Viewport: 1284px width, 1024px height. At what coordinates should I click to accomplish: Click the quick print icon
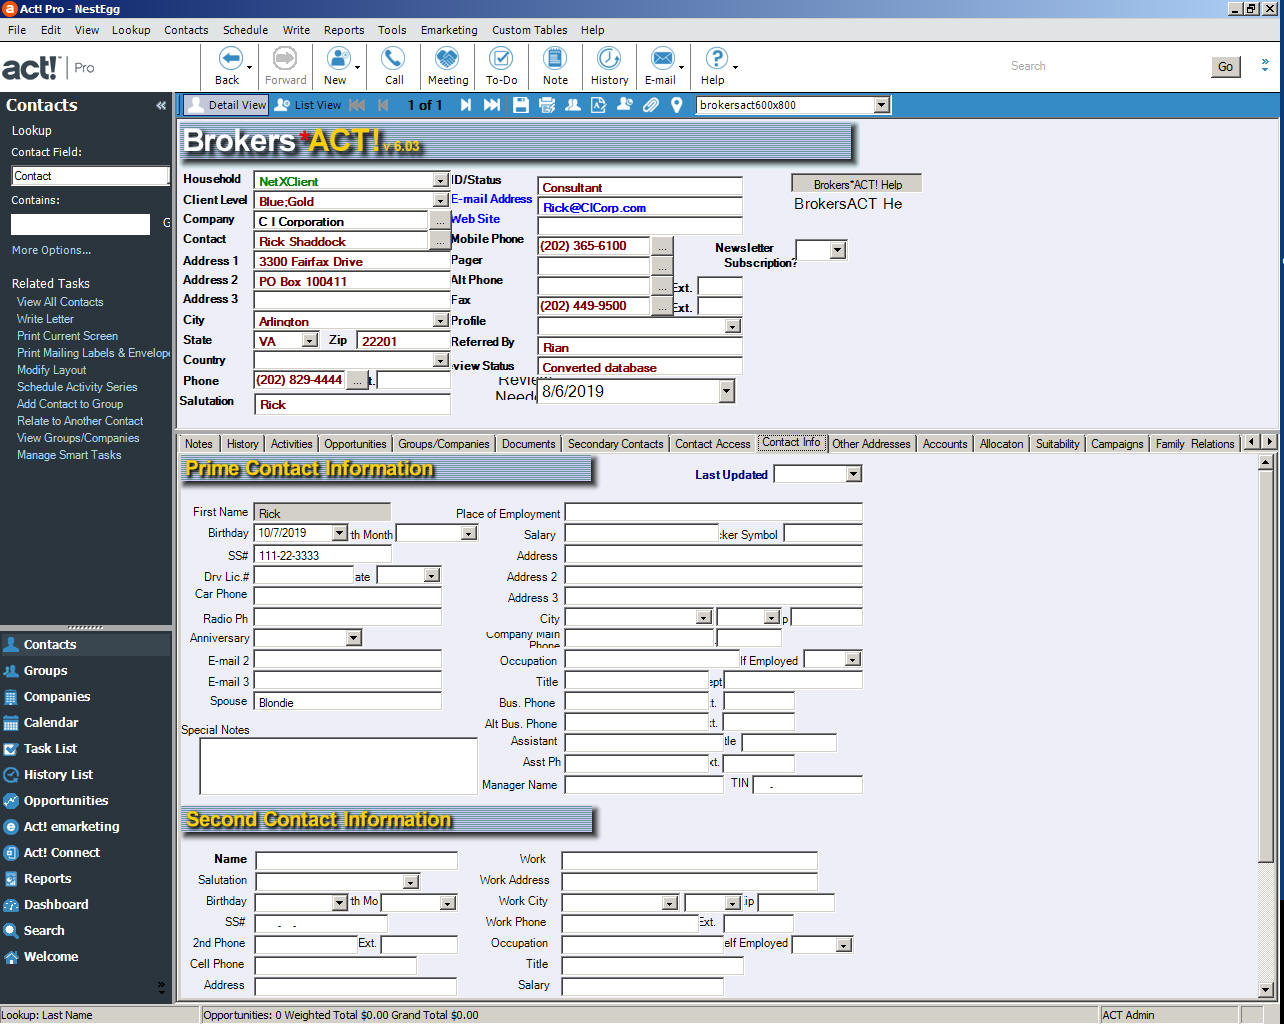547,105
